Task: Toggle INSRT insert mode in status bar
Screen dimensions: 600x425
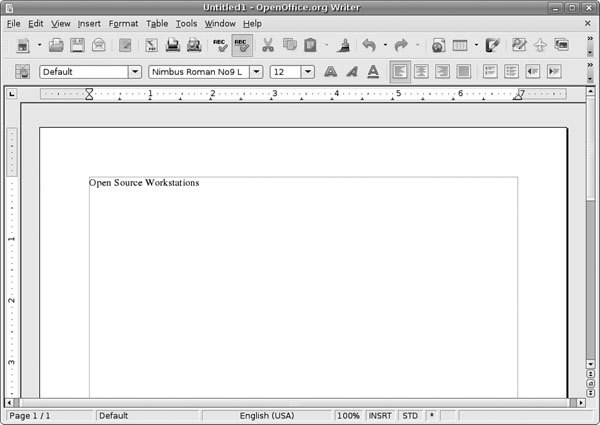Action: (380, 415)
